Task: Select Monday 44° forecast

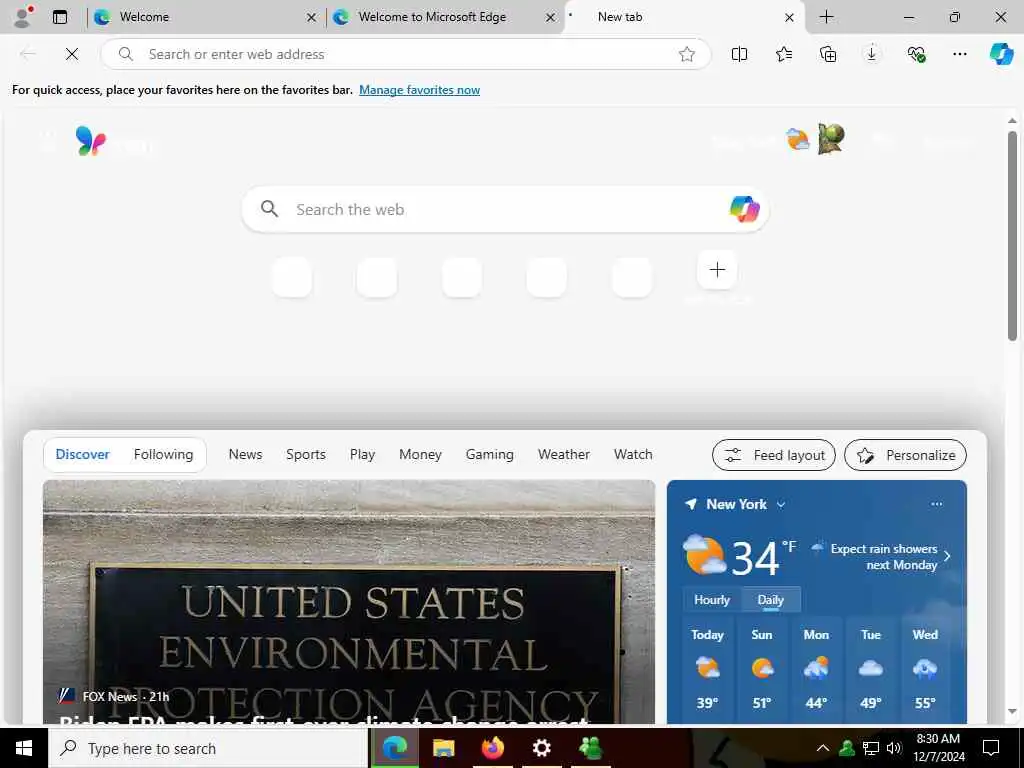Action: pyautogui.click(x=816, y=669)
